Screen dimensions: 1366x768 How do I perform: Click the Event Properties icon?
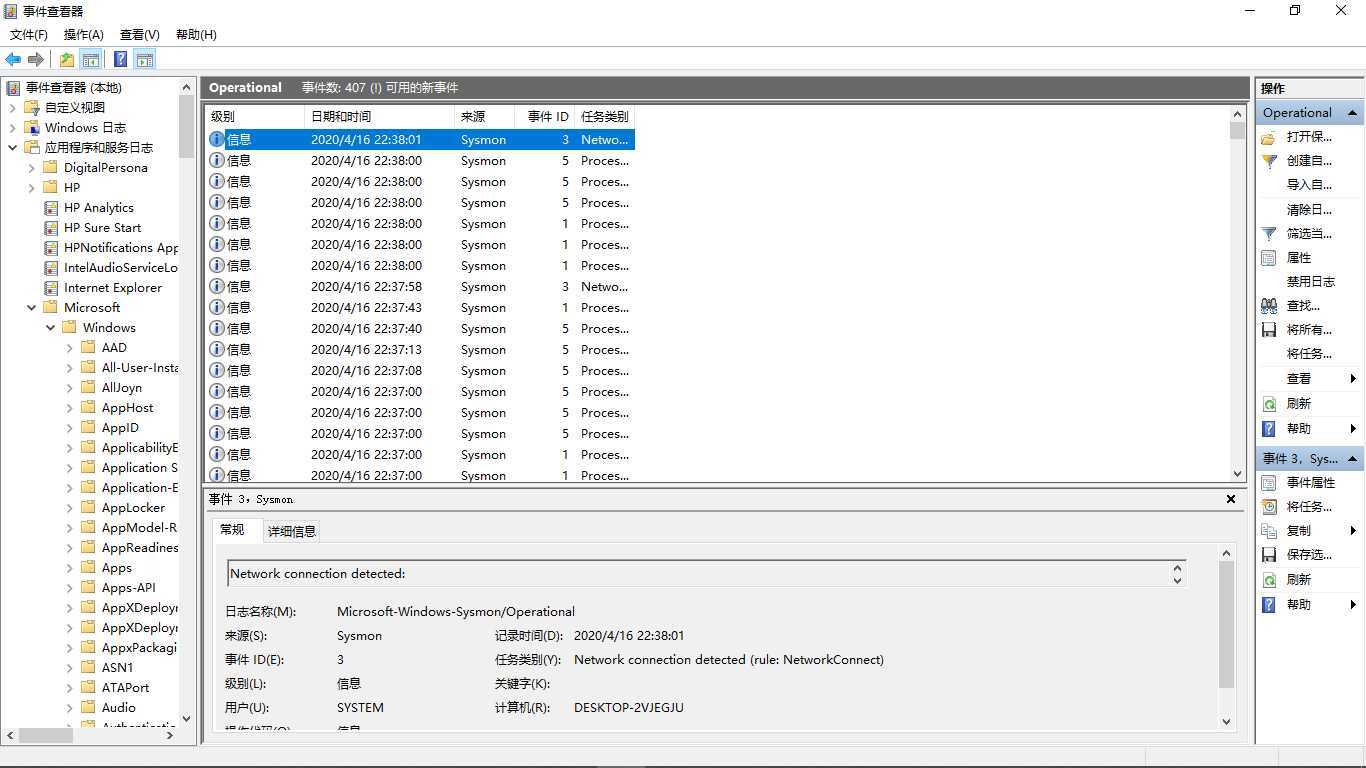coord(1269,483)
